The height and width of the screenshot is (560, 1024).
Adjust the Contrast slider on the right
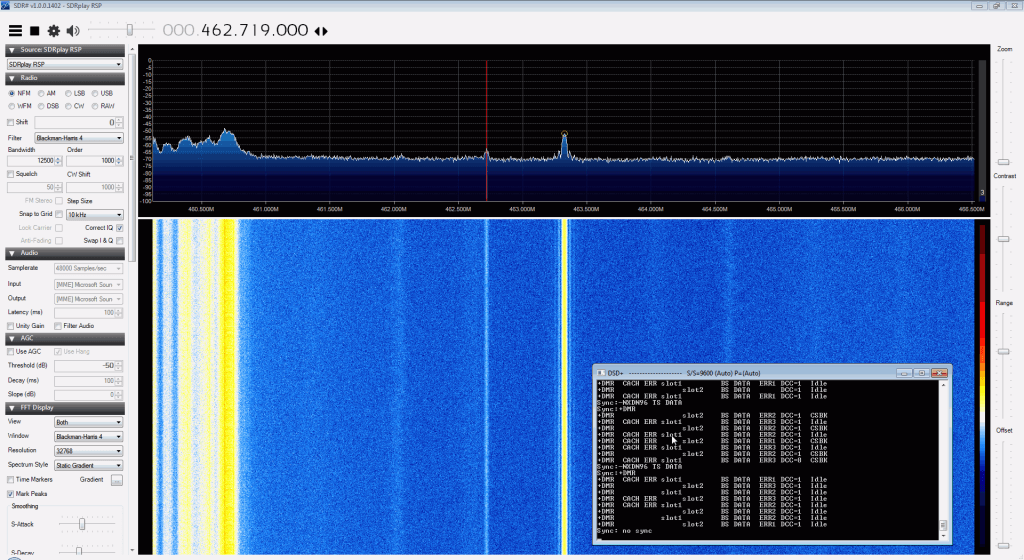click(1004, 239)
